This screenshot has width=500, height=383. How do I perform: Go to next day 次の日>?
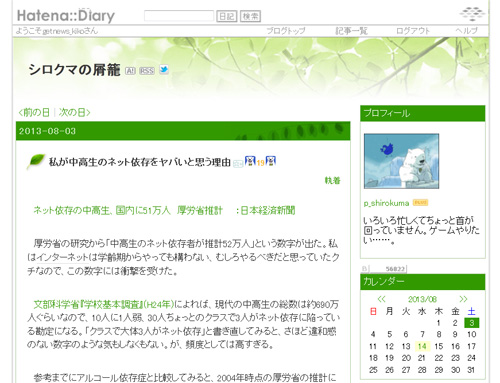[x=74, y=112]
